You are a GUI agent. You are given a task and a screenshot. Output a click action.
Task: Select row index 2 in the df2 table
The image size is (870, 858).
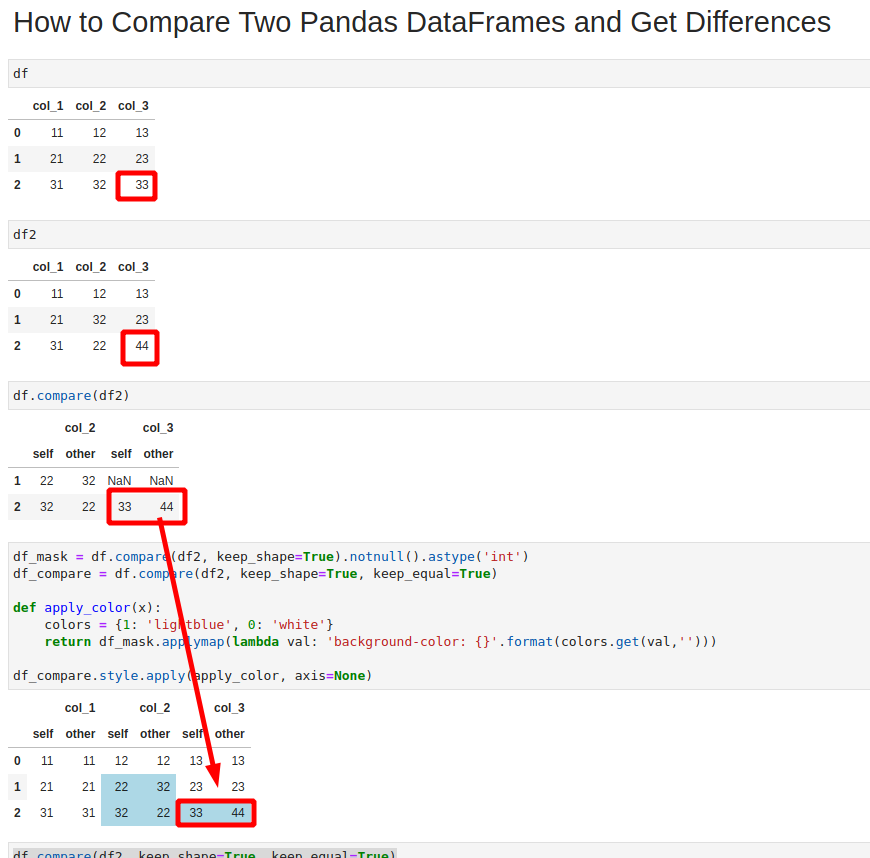point(17,345)
